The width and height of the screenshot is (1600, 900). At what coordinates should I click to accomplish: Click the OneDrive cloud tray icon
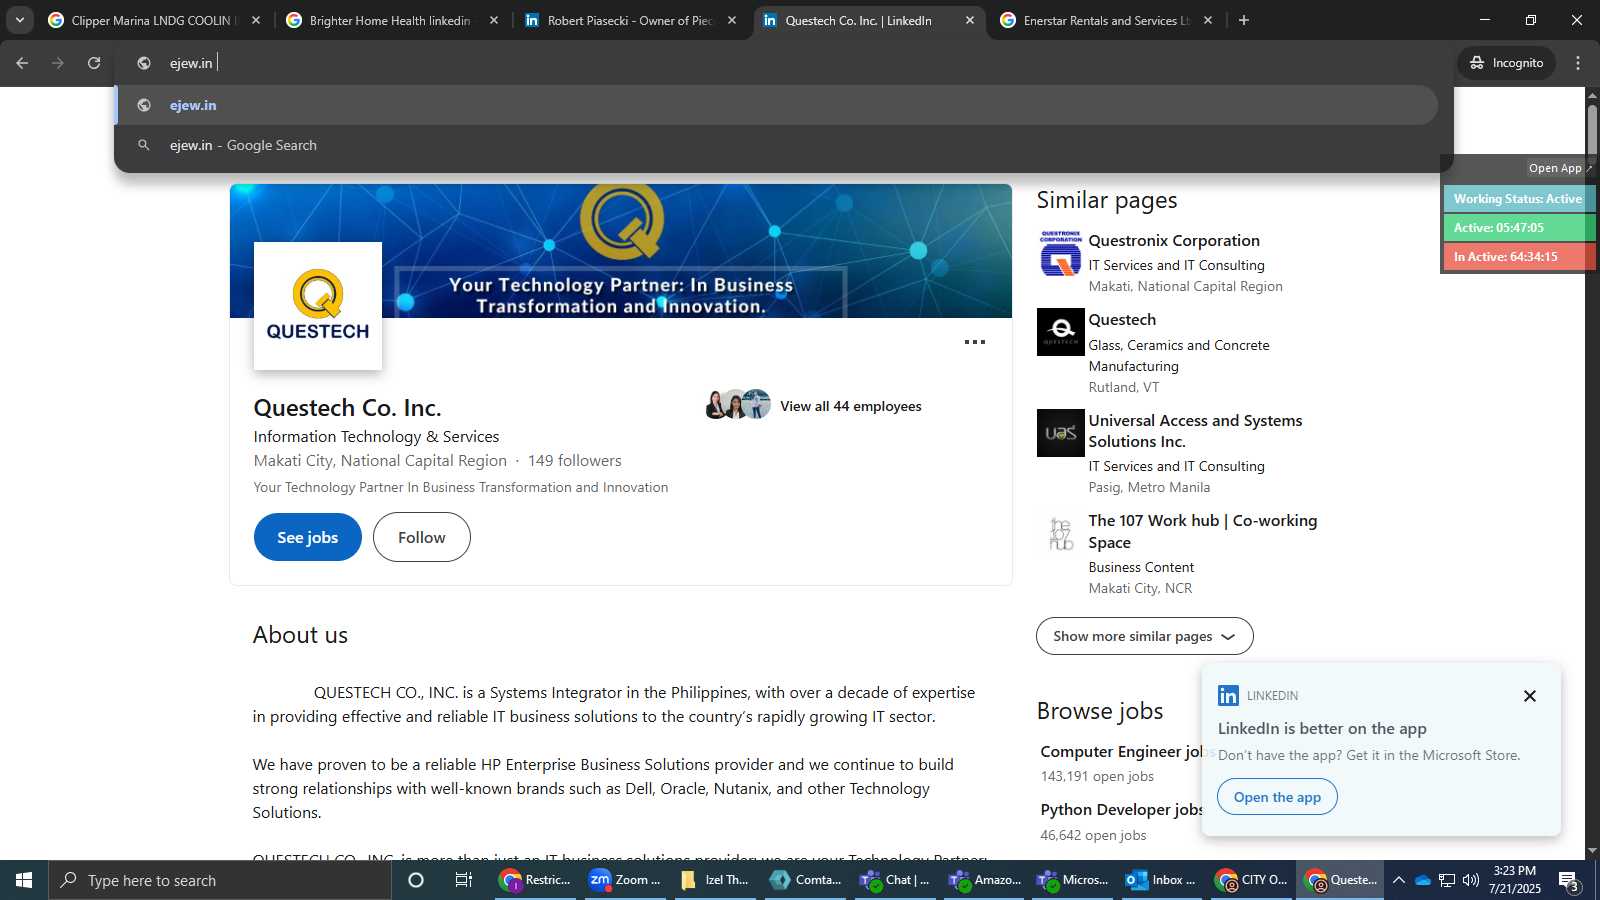(1423, 880)
